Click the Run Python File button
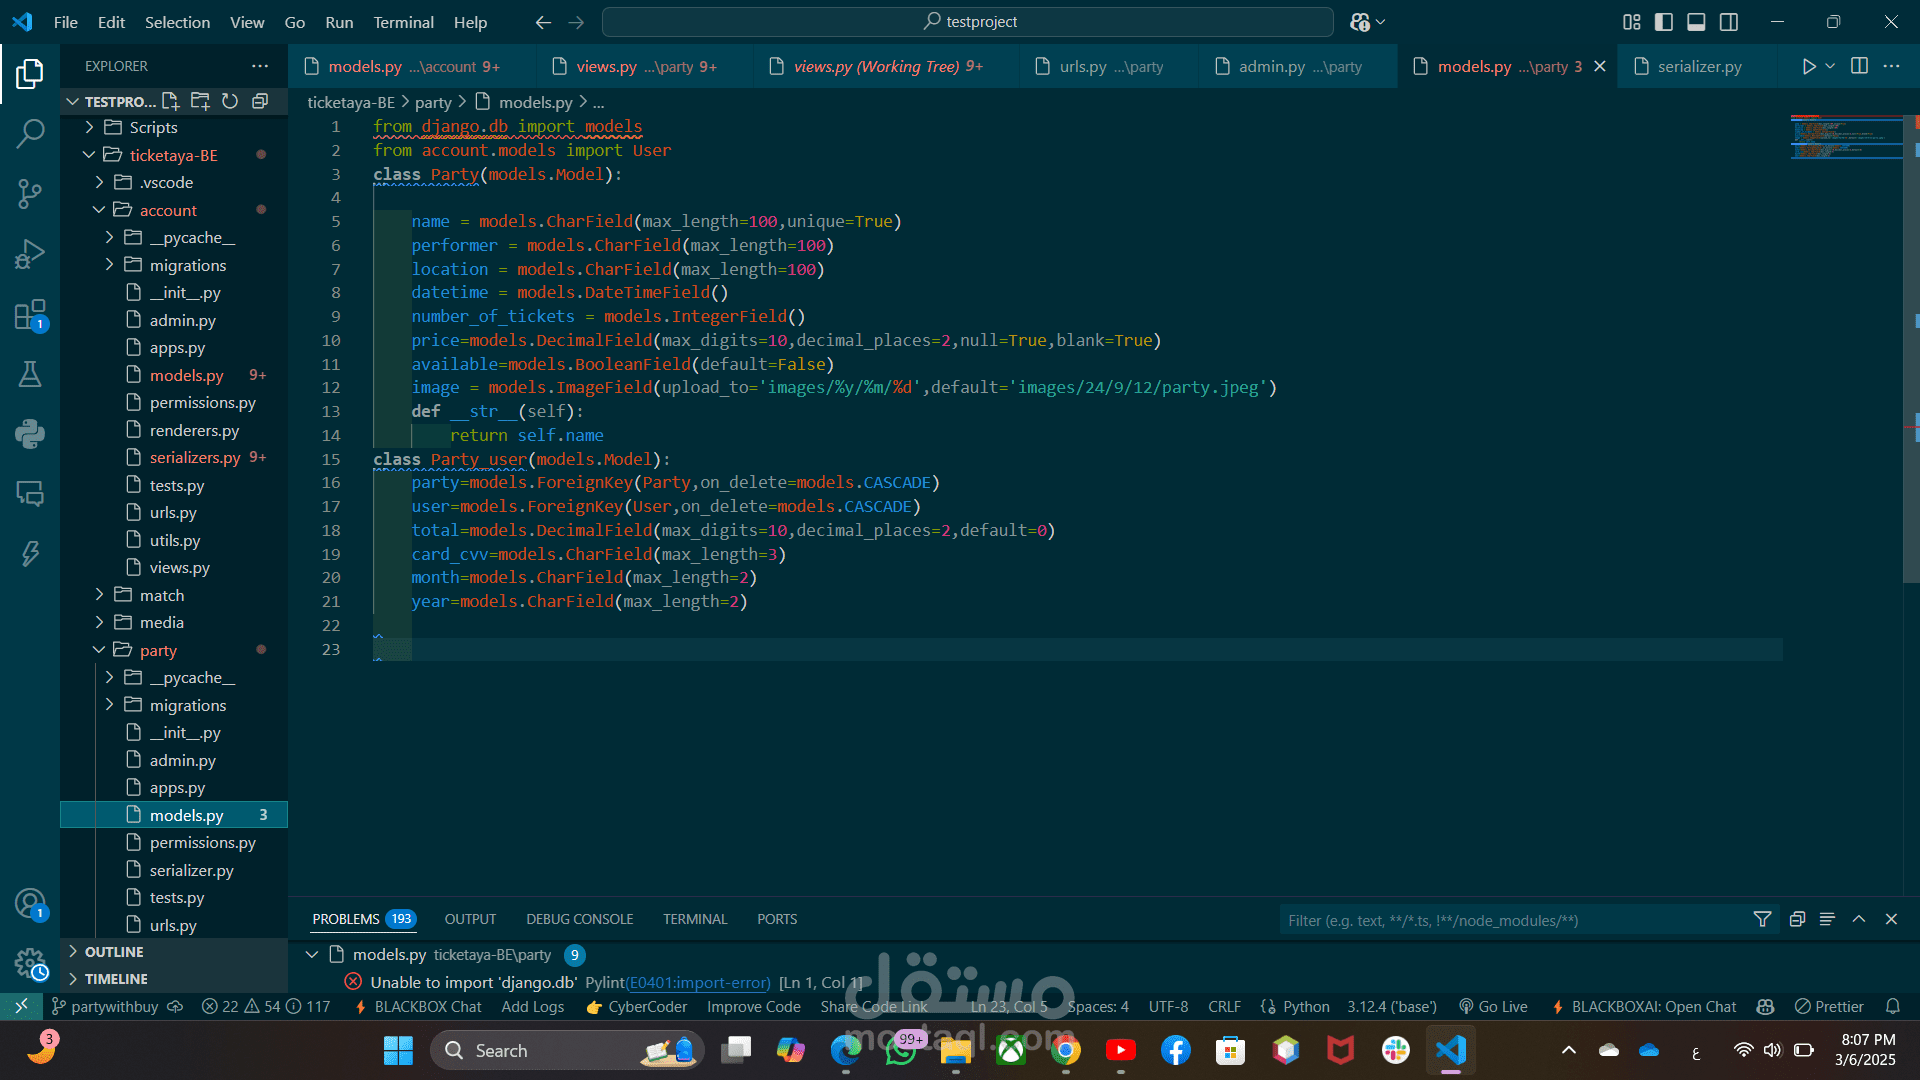 click(x=1808, y=66)
